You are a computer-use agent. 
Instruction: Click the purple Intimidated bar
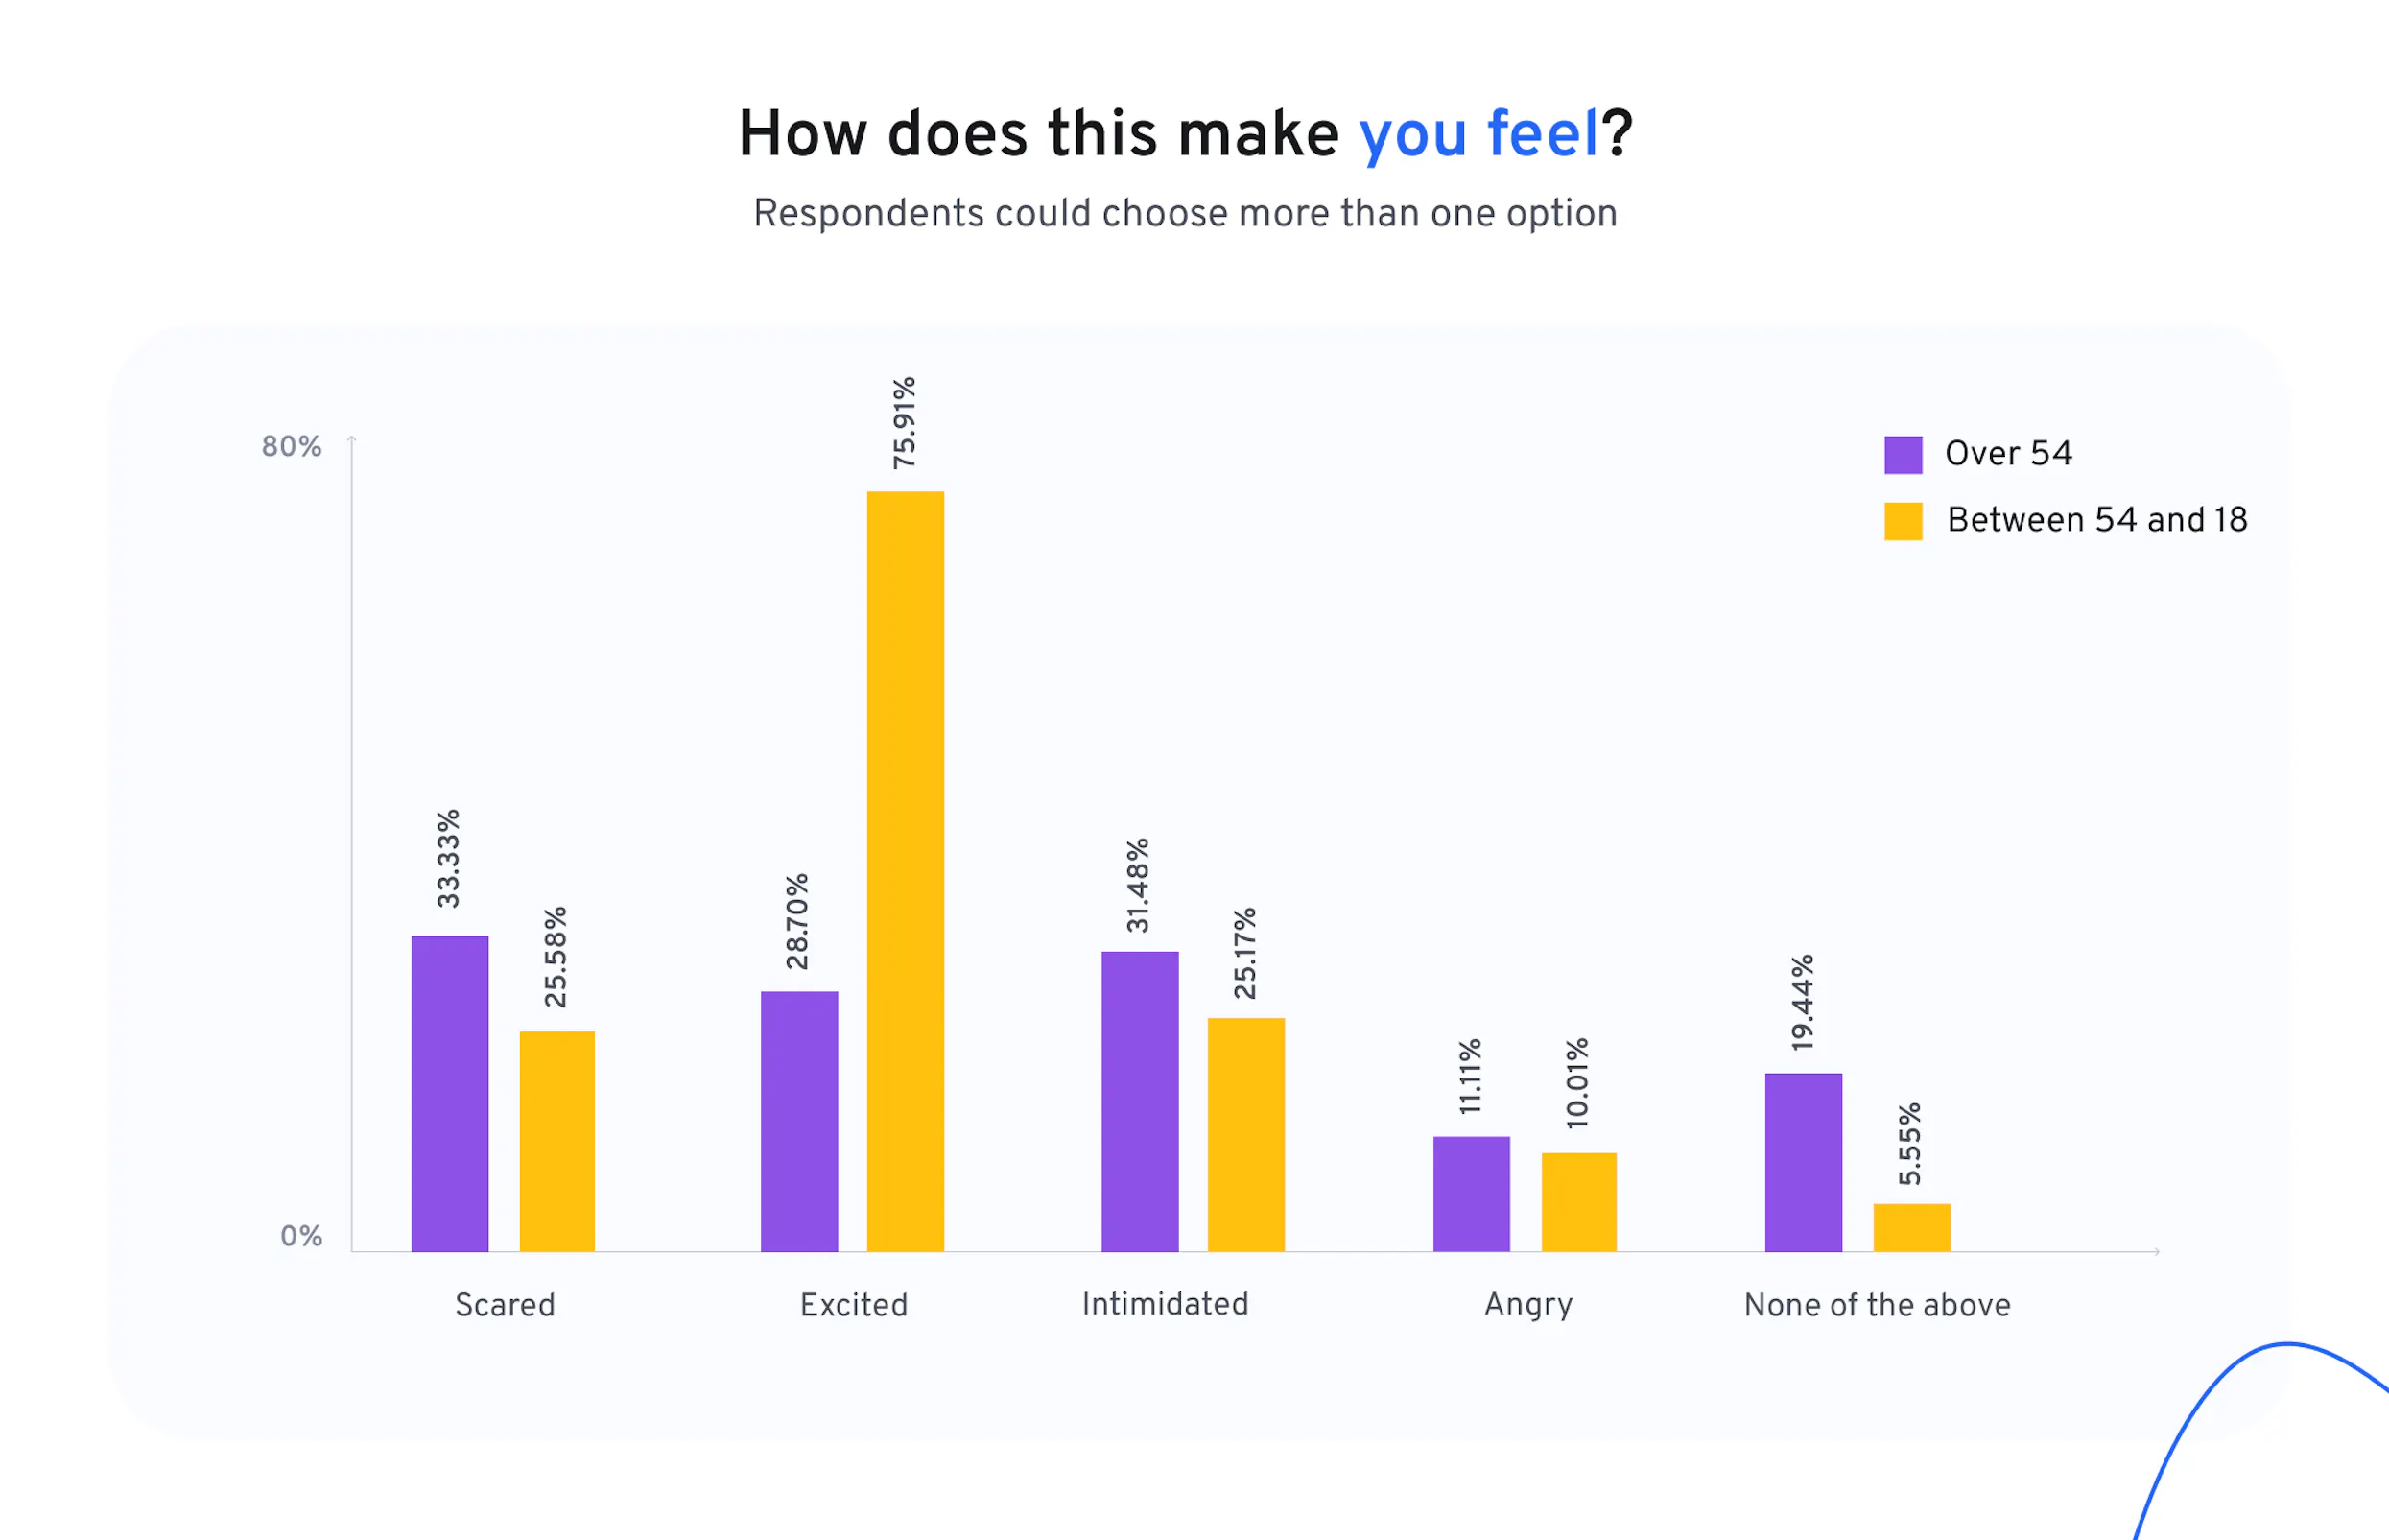[x=1140, y=1101]
